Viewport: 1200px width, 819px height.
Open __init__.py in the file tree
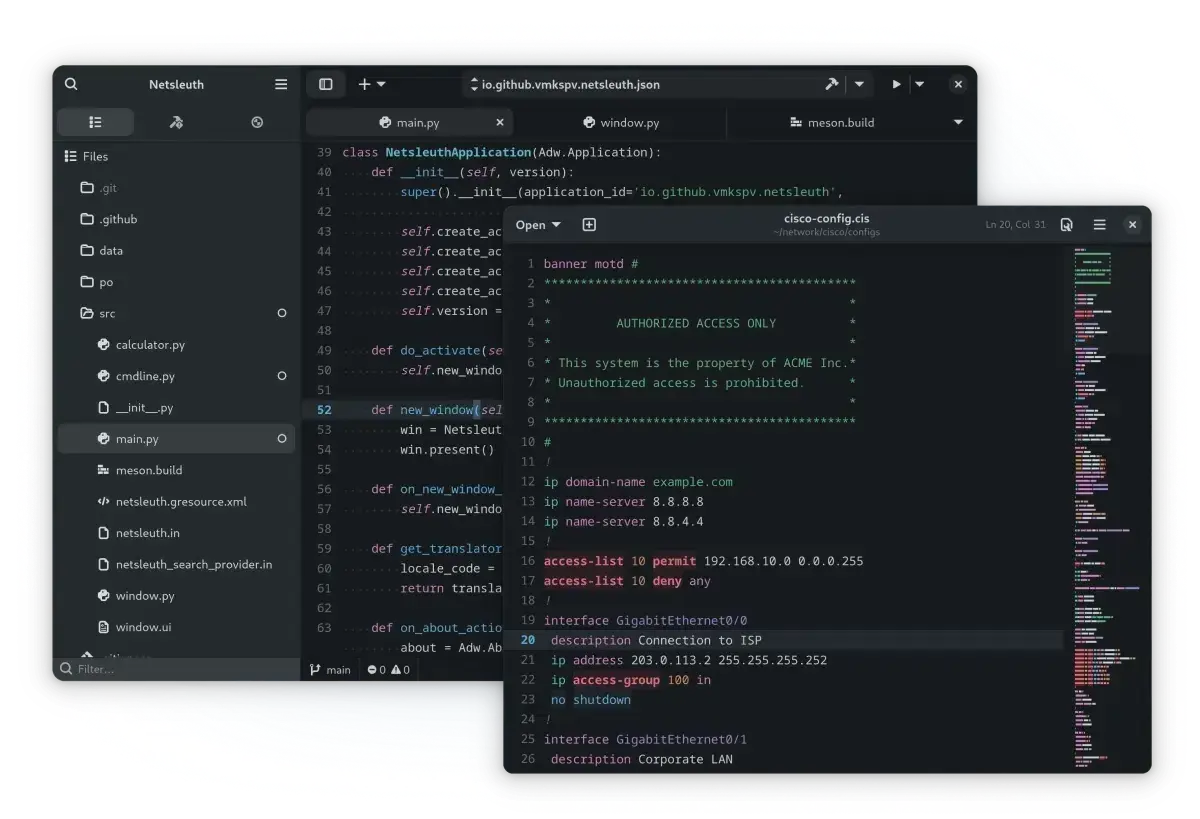(176, 407)
